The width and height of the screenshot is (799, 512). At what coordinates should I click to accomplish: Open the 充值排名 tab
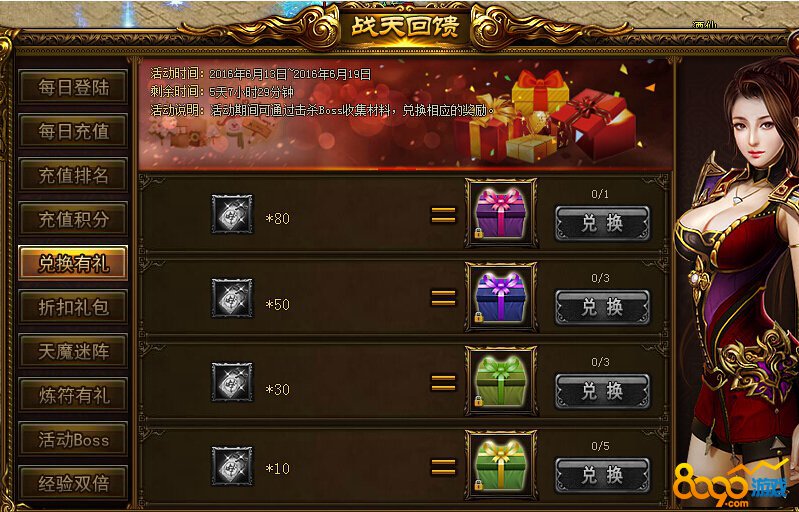pyautogui.click(x=73, y=175)
